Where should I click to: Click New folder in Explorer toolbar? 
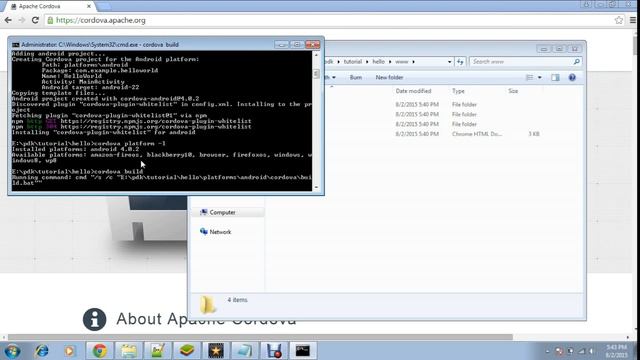point(389,78)
